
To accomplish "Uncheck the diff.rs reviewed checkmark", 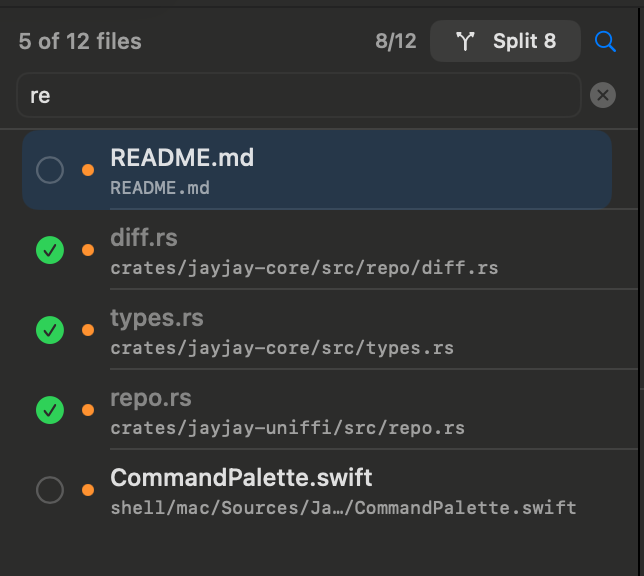I will 49,250.
